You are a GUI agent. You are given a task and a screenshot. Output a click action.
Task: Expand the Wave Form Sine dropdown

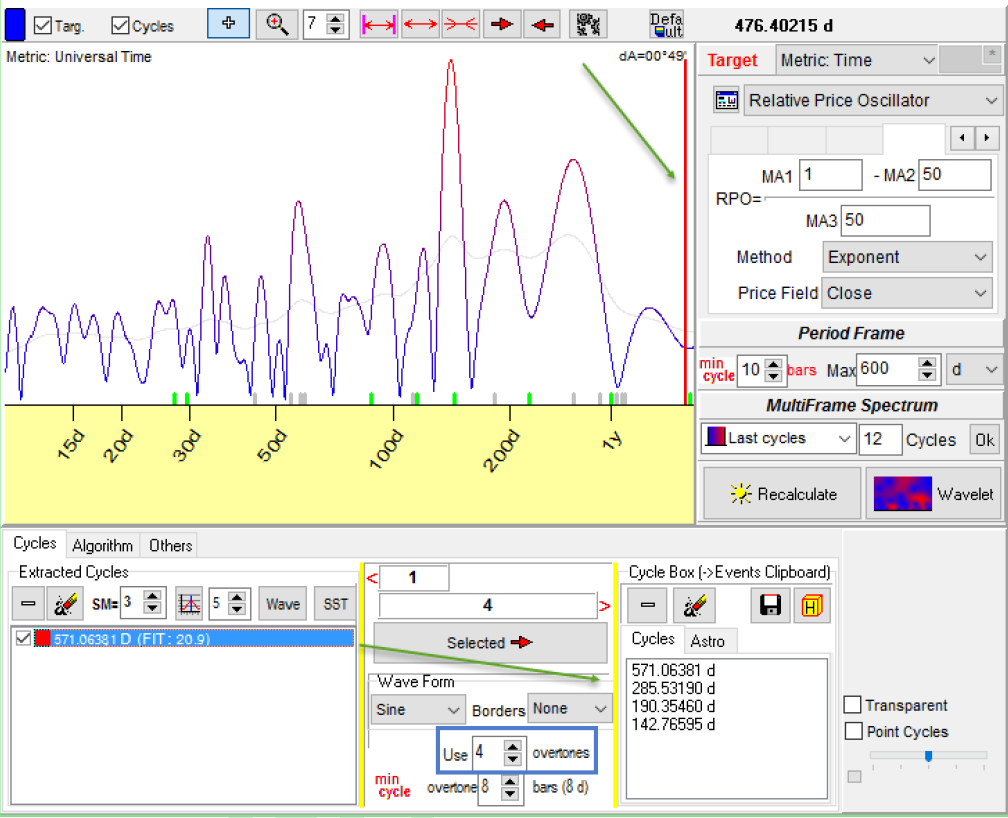click(418, 709)
